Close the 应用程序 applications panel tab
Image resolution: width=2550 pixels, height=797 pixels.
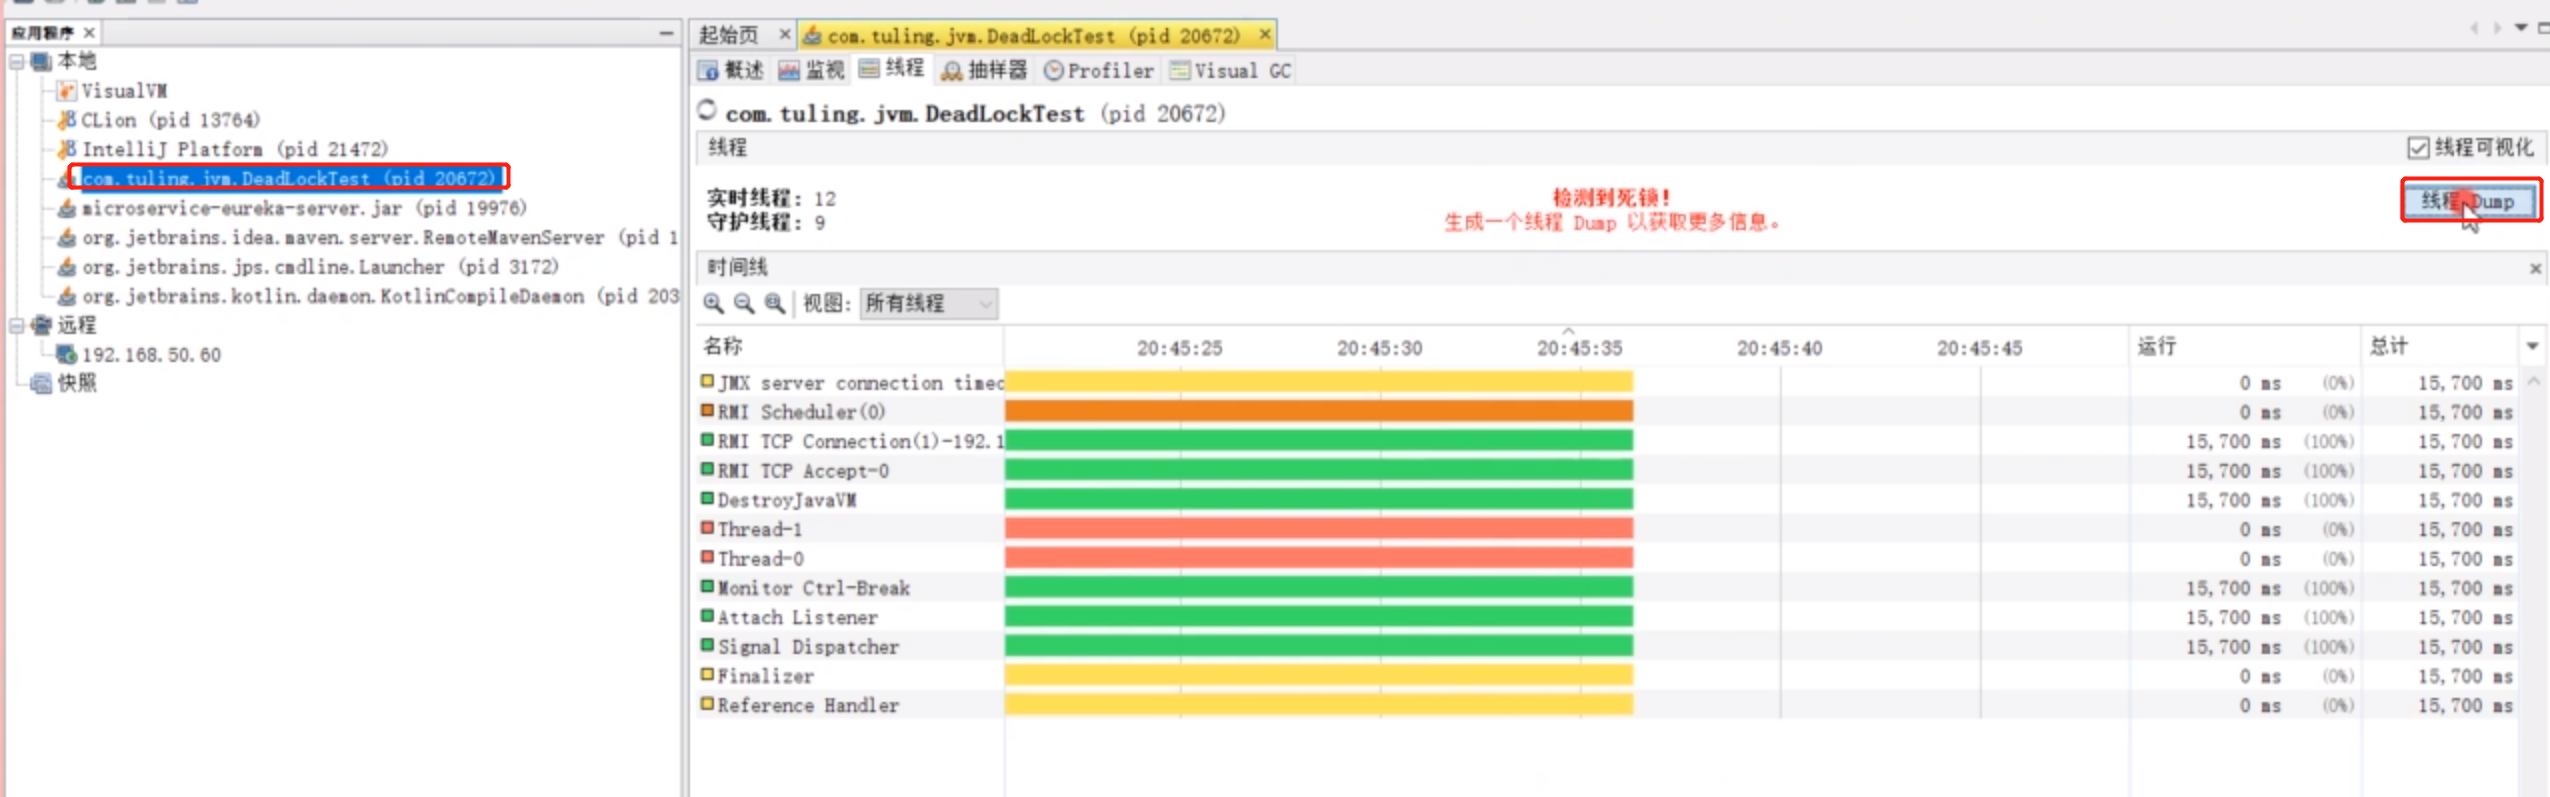click(89, 33)
